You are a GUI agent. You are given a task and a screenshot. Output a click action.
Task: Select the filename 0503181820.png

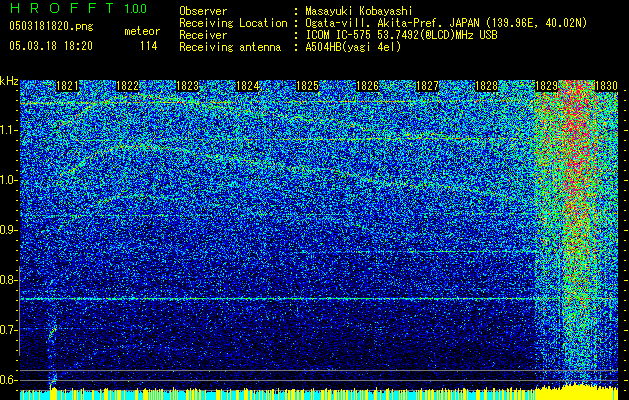[51, 27]
